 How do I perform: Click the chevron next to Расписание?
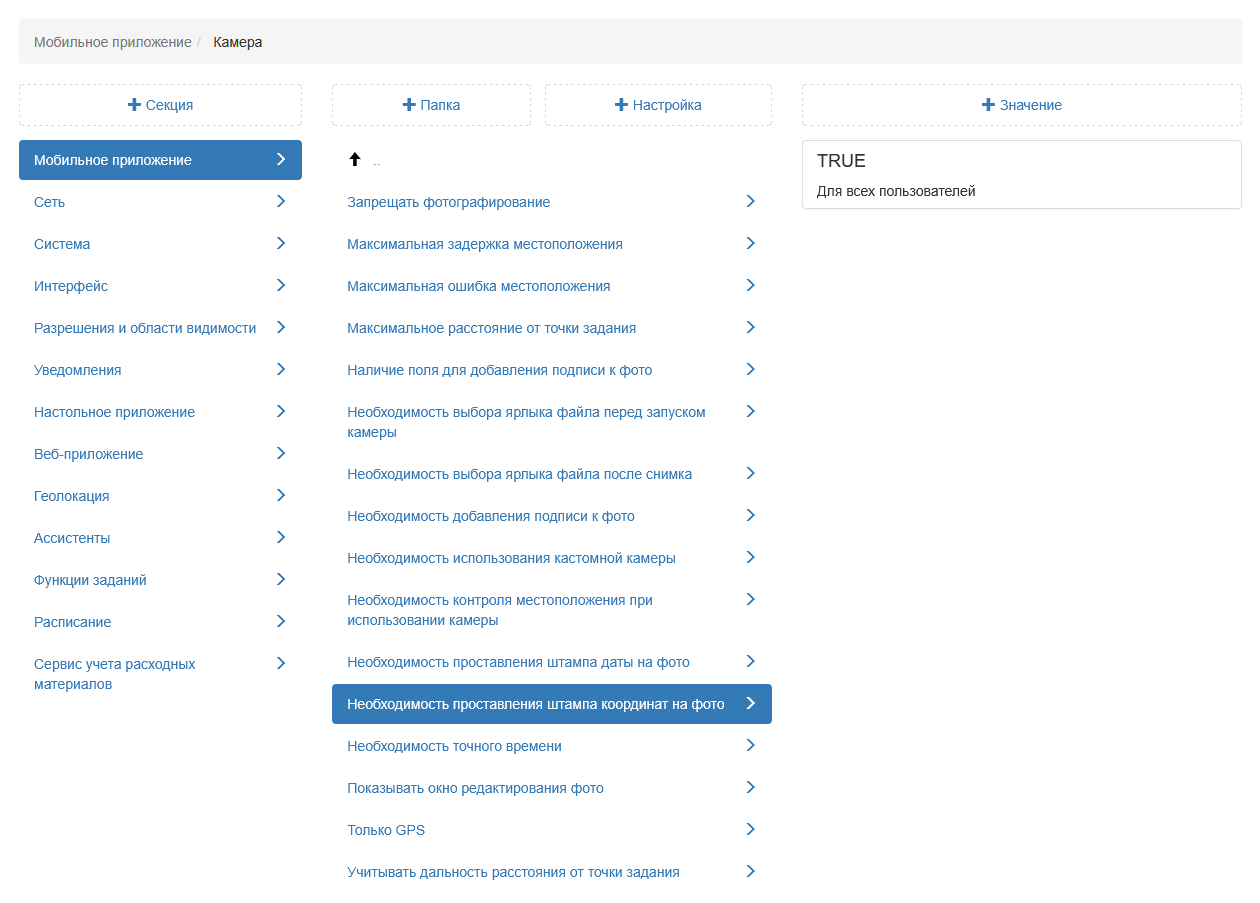(x=281, y=621)
